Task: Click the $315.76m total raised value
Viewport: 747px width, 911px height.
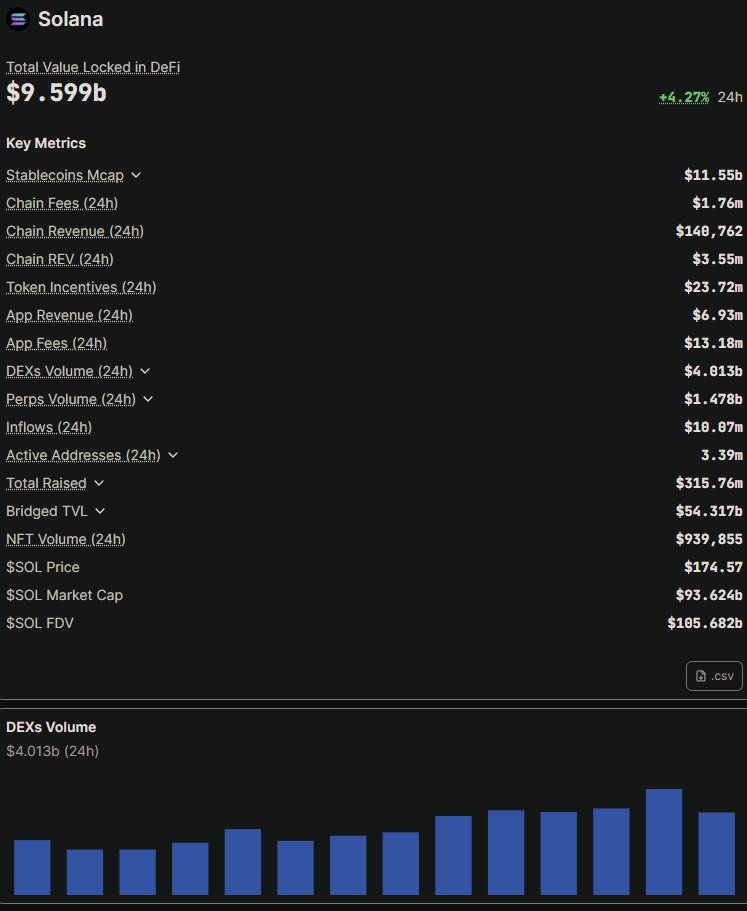Action: pos(709,483)
